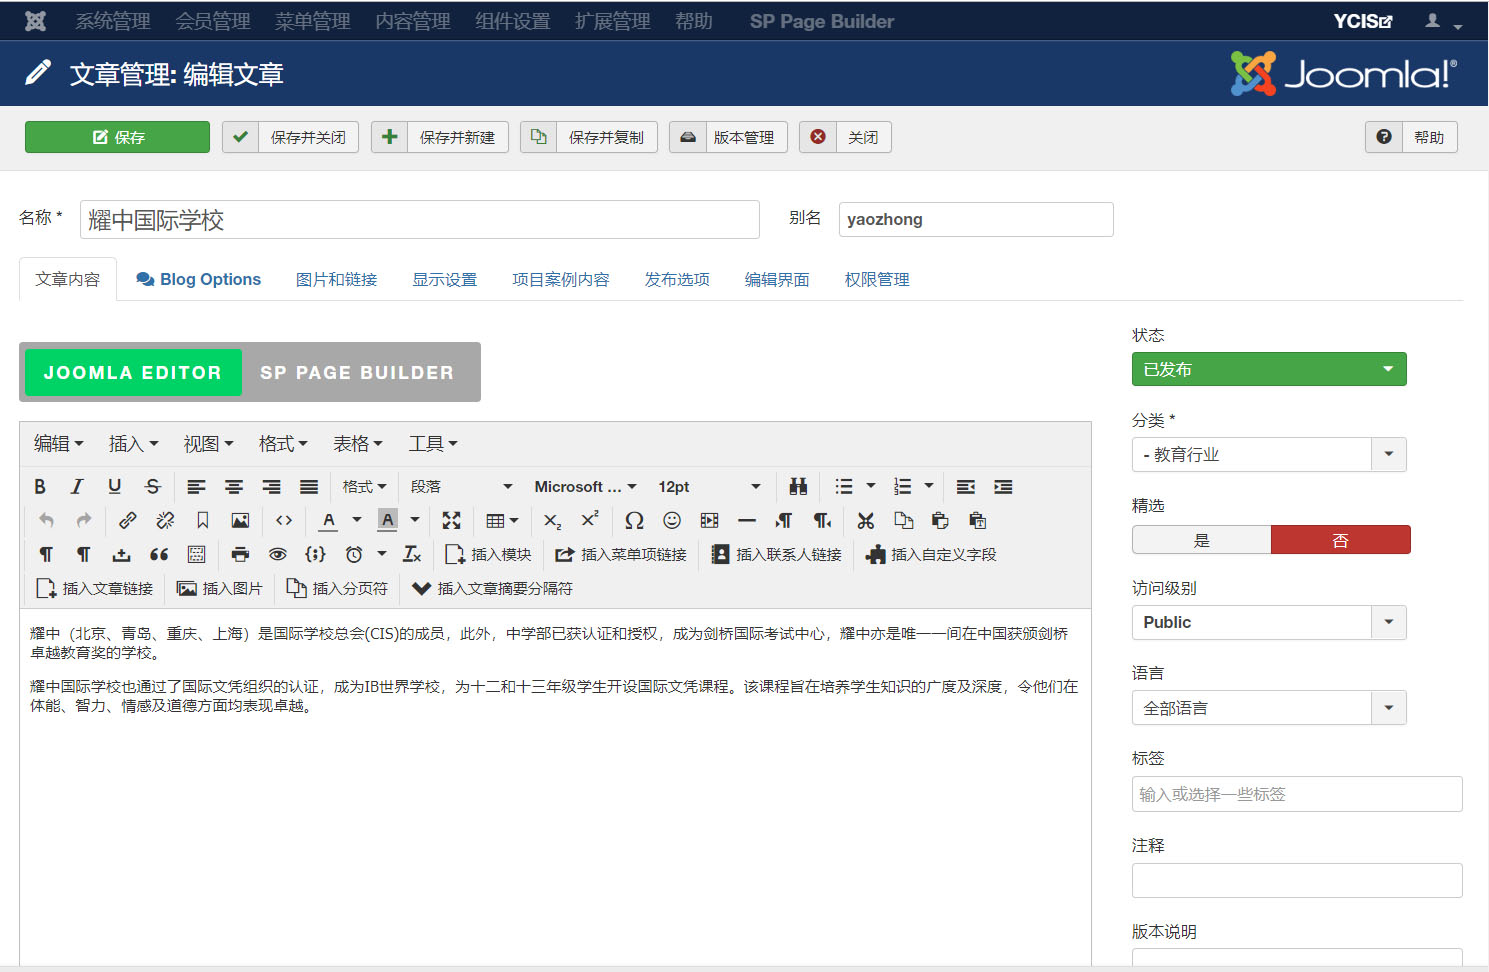
Task: Insert media video icon
Action: point(709,521)
